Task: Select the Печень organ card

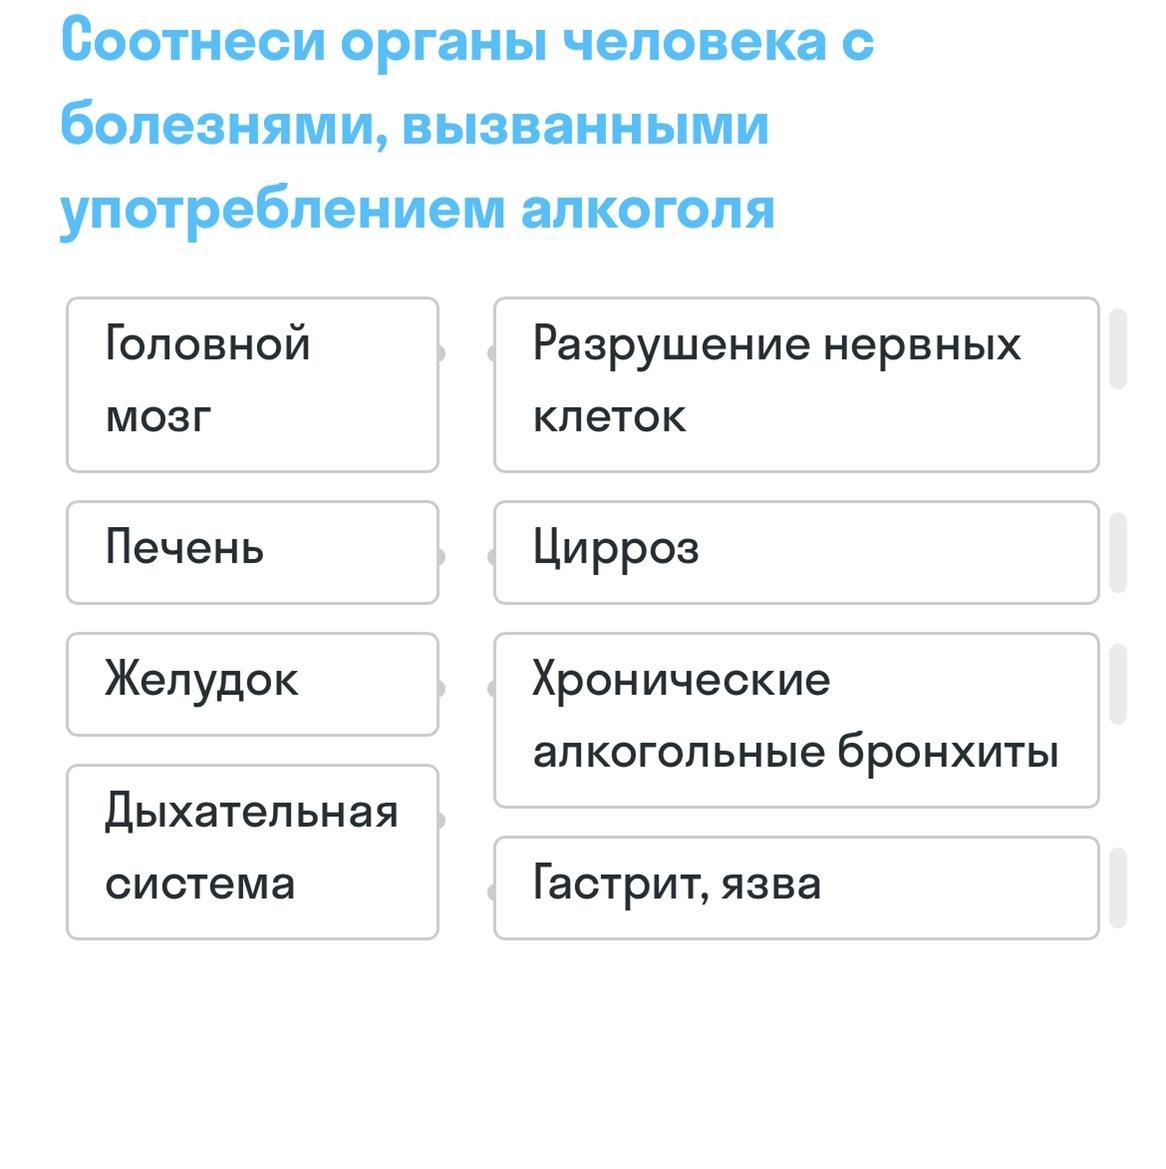Action: [x=252, y=552]
